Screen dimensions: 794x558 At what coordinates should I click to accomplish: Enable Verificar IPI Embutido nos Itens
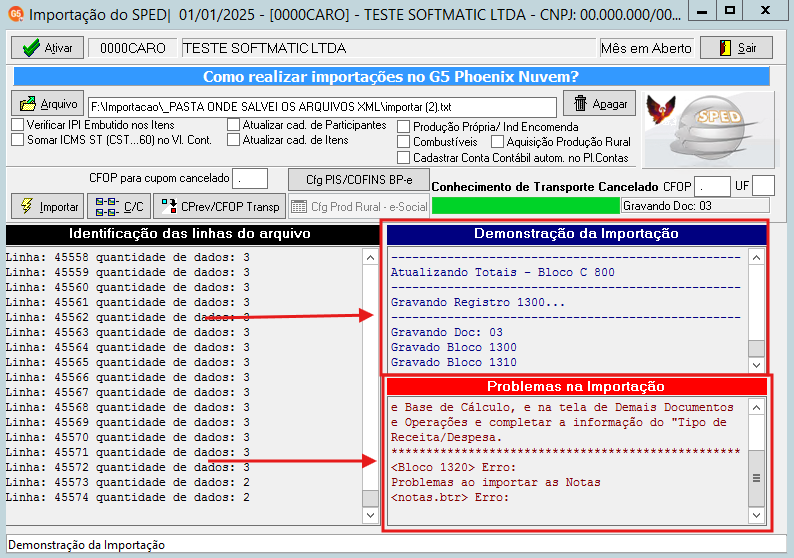tap(17, 125)
